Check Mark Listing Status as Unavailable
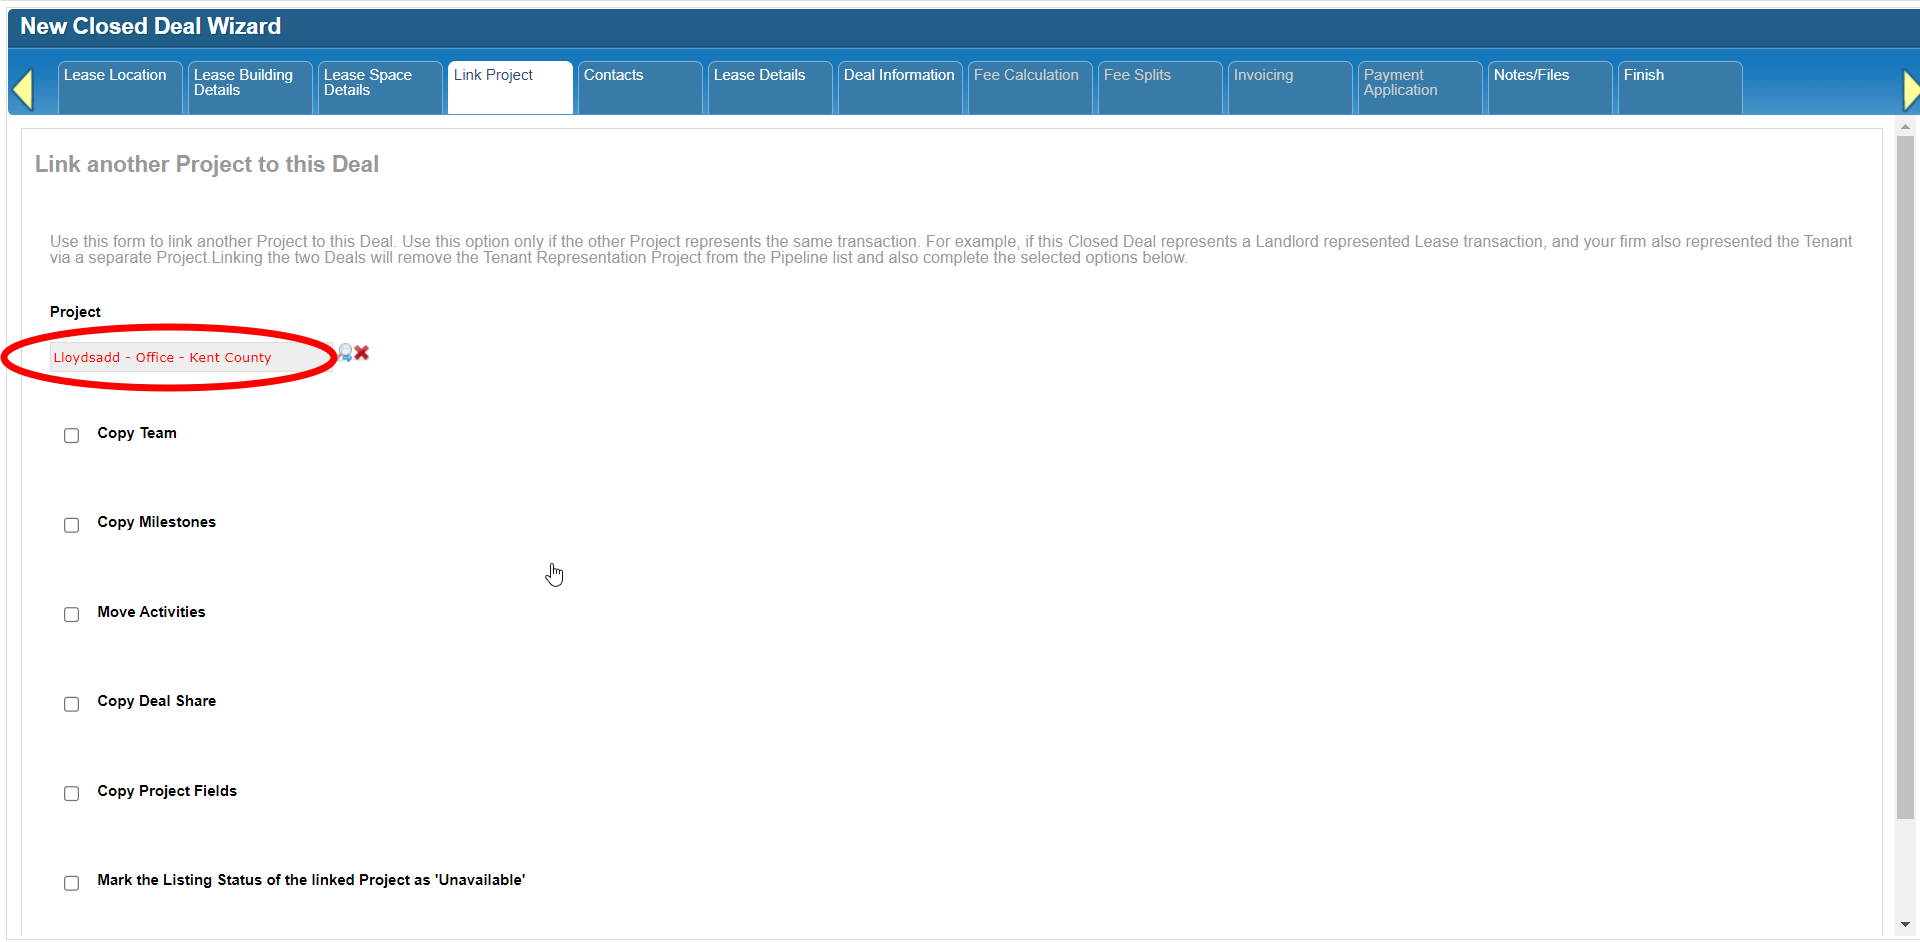 [x=72, y=883]
